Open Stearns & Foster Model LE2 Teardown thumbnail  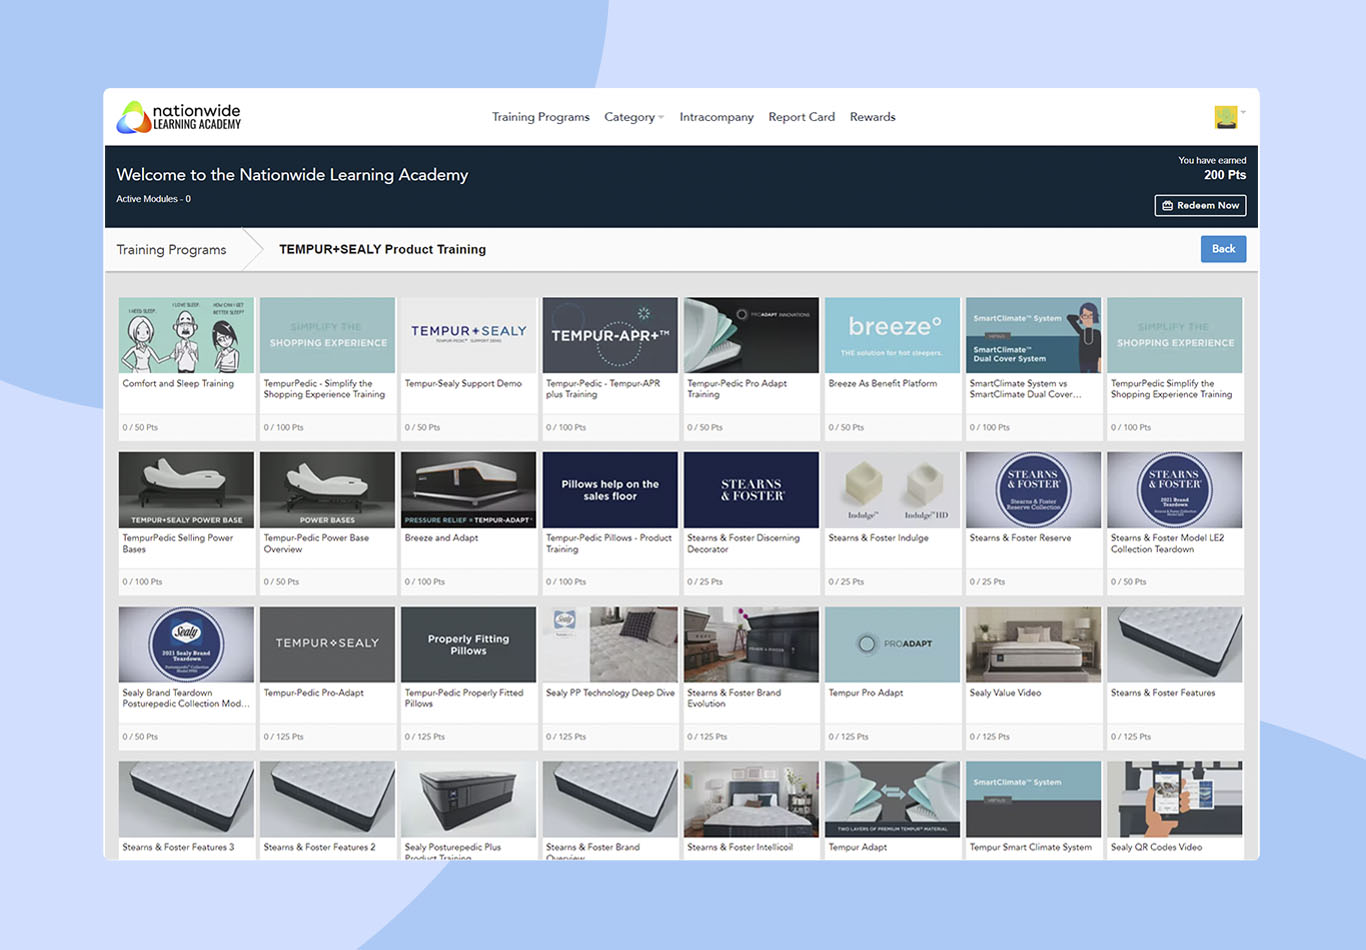(x=1175, y=489)
